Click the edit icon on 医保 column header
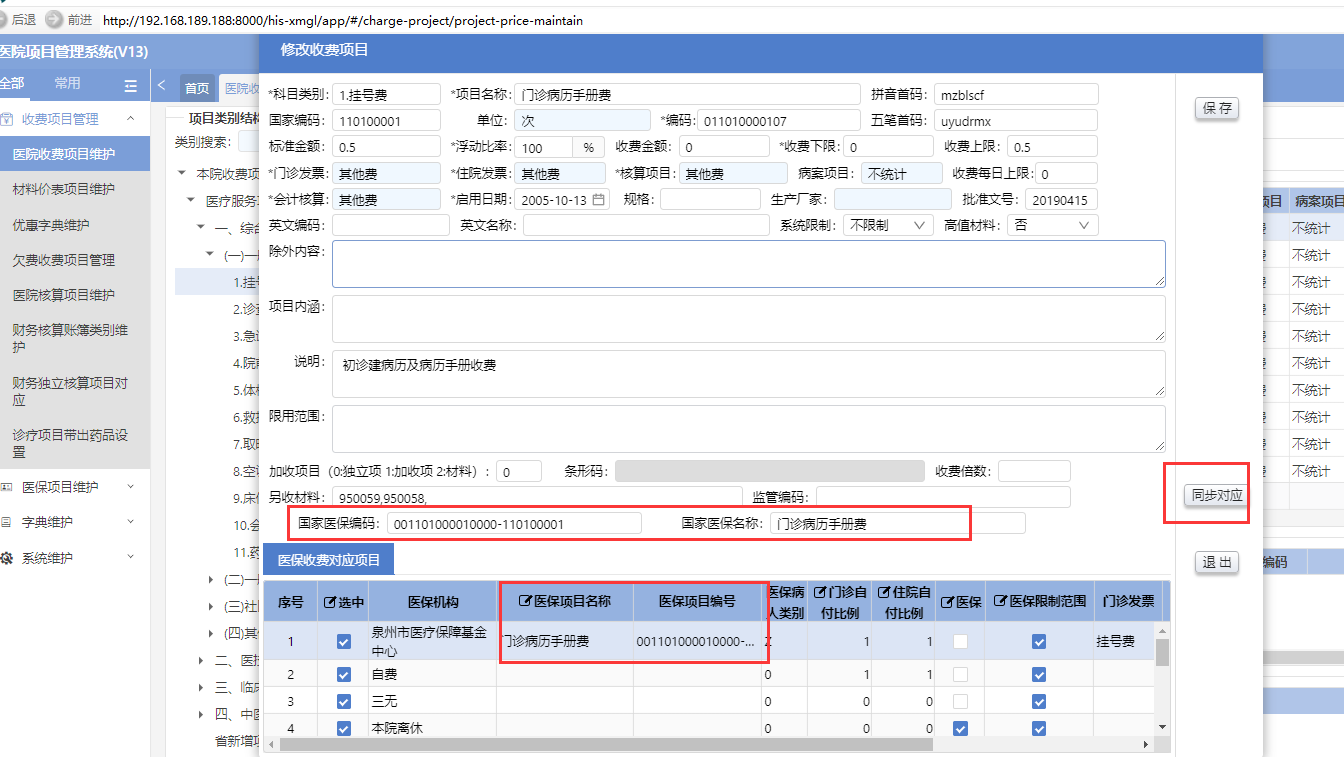 pyautogui.click(x=947, y=602)
